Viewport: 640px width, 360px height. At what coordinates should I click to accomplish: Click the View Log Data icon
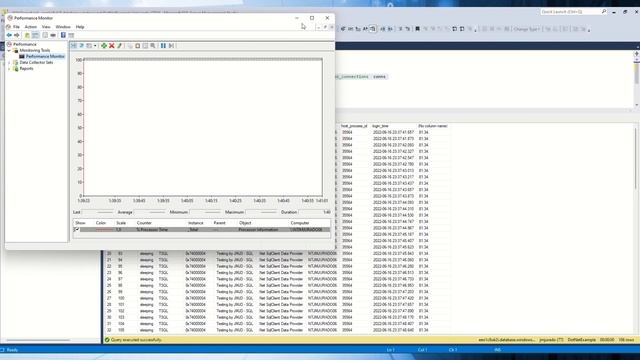(81, 46)
